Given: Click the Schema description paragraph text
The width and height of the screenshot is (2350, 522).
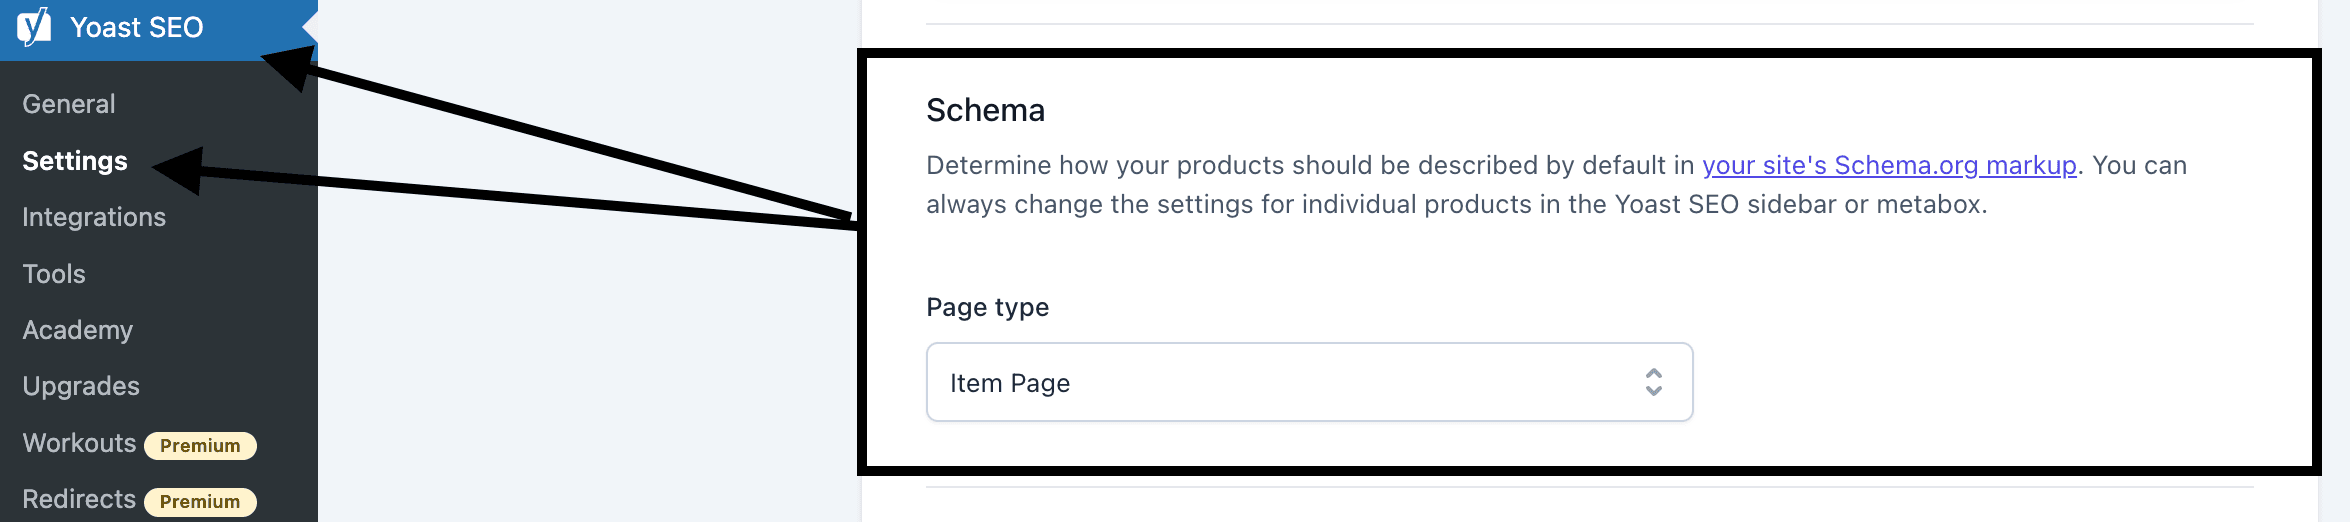Looking at the screenshot, I should click(x=1300, y=204).
